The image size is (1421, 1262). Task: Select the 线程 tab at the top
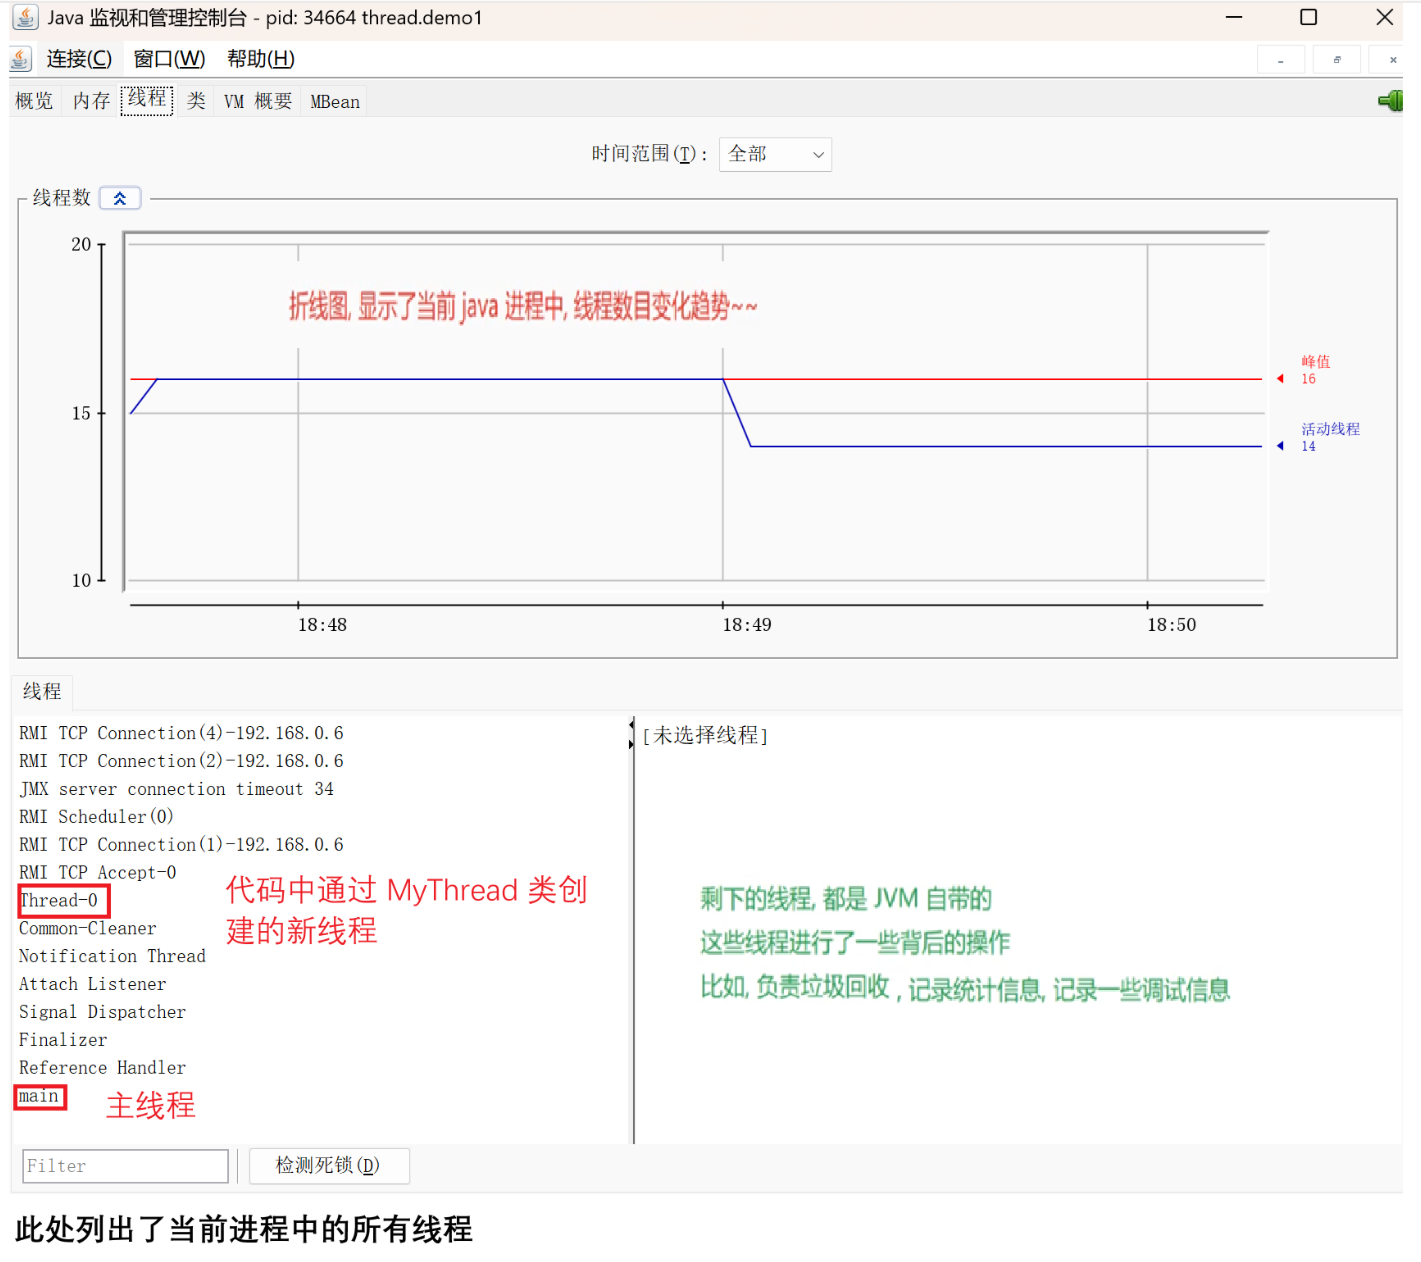[x=147, y=99]
